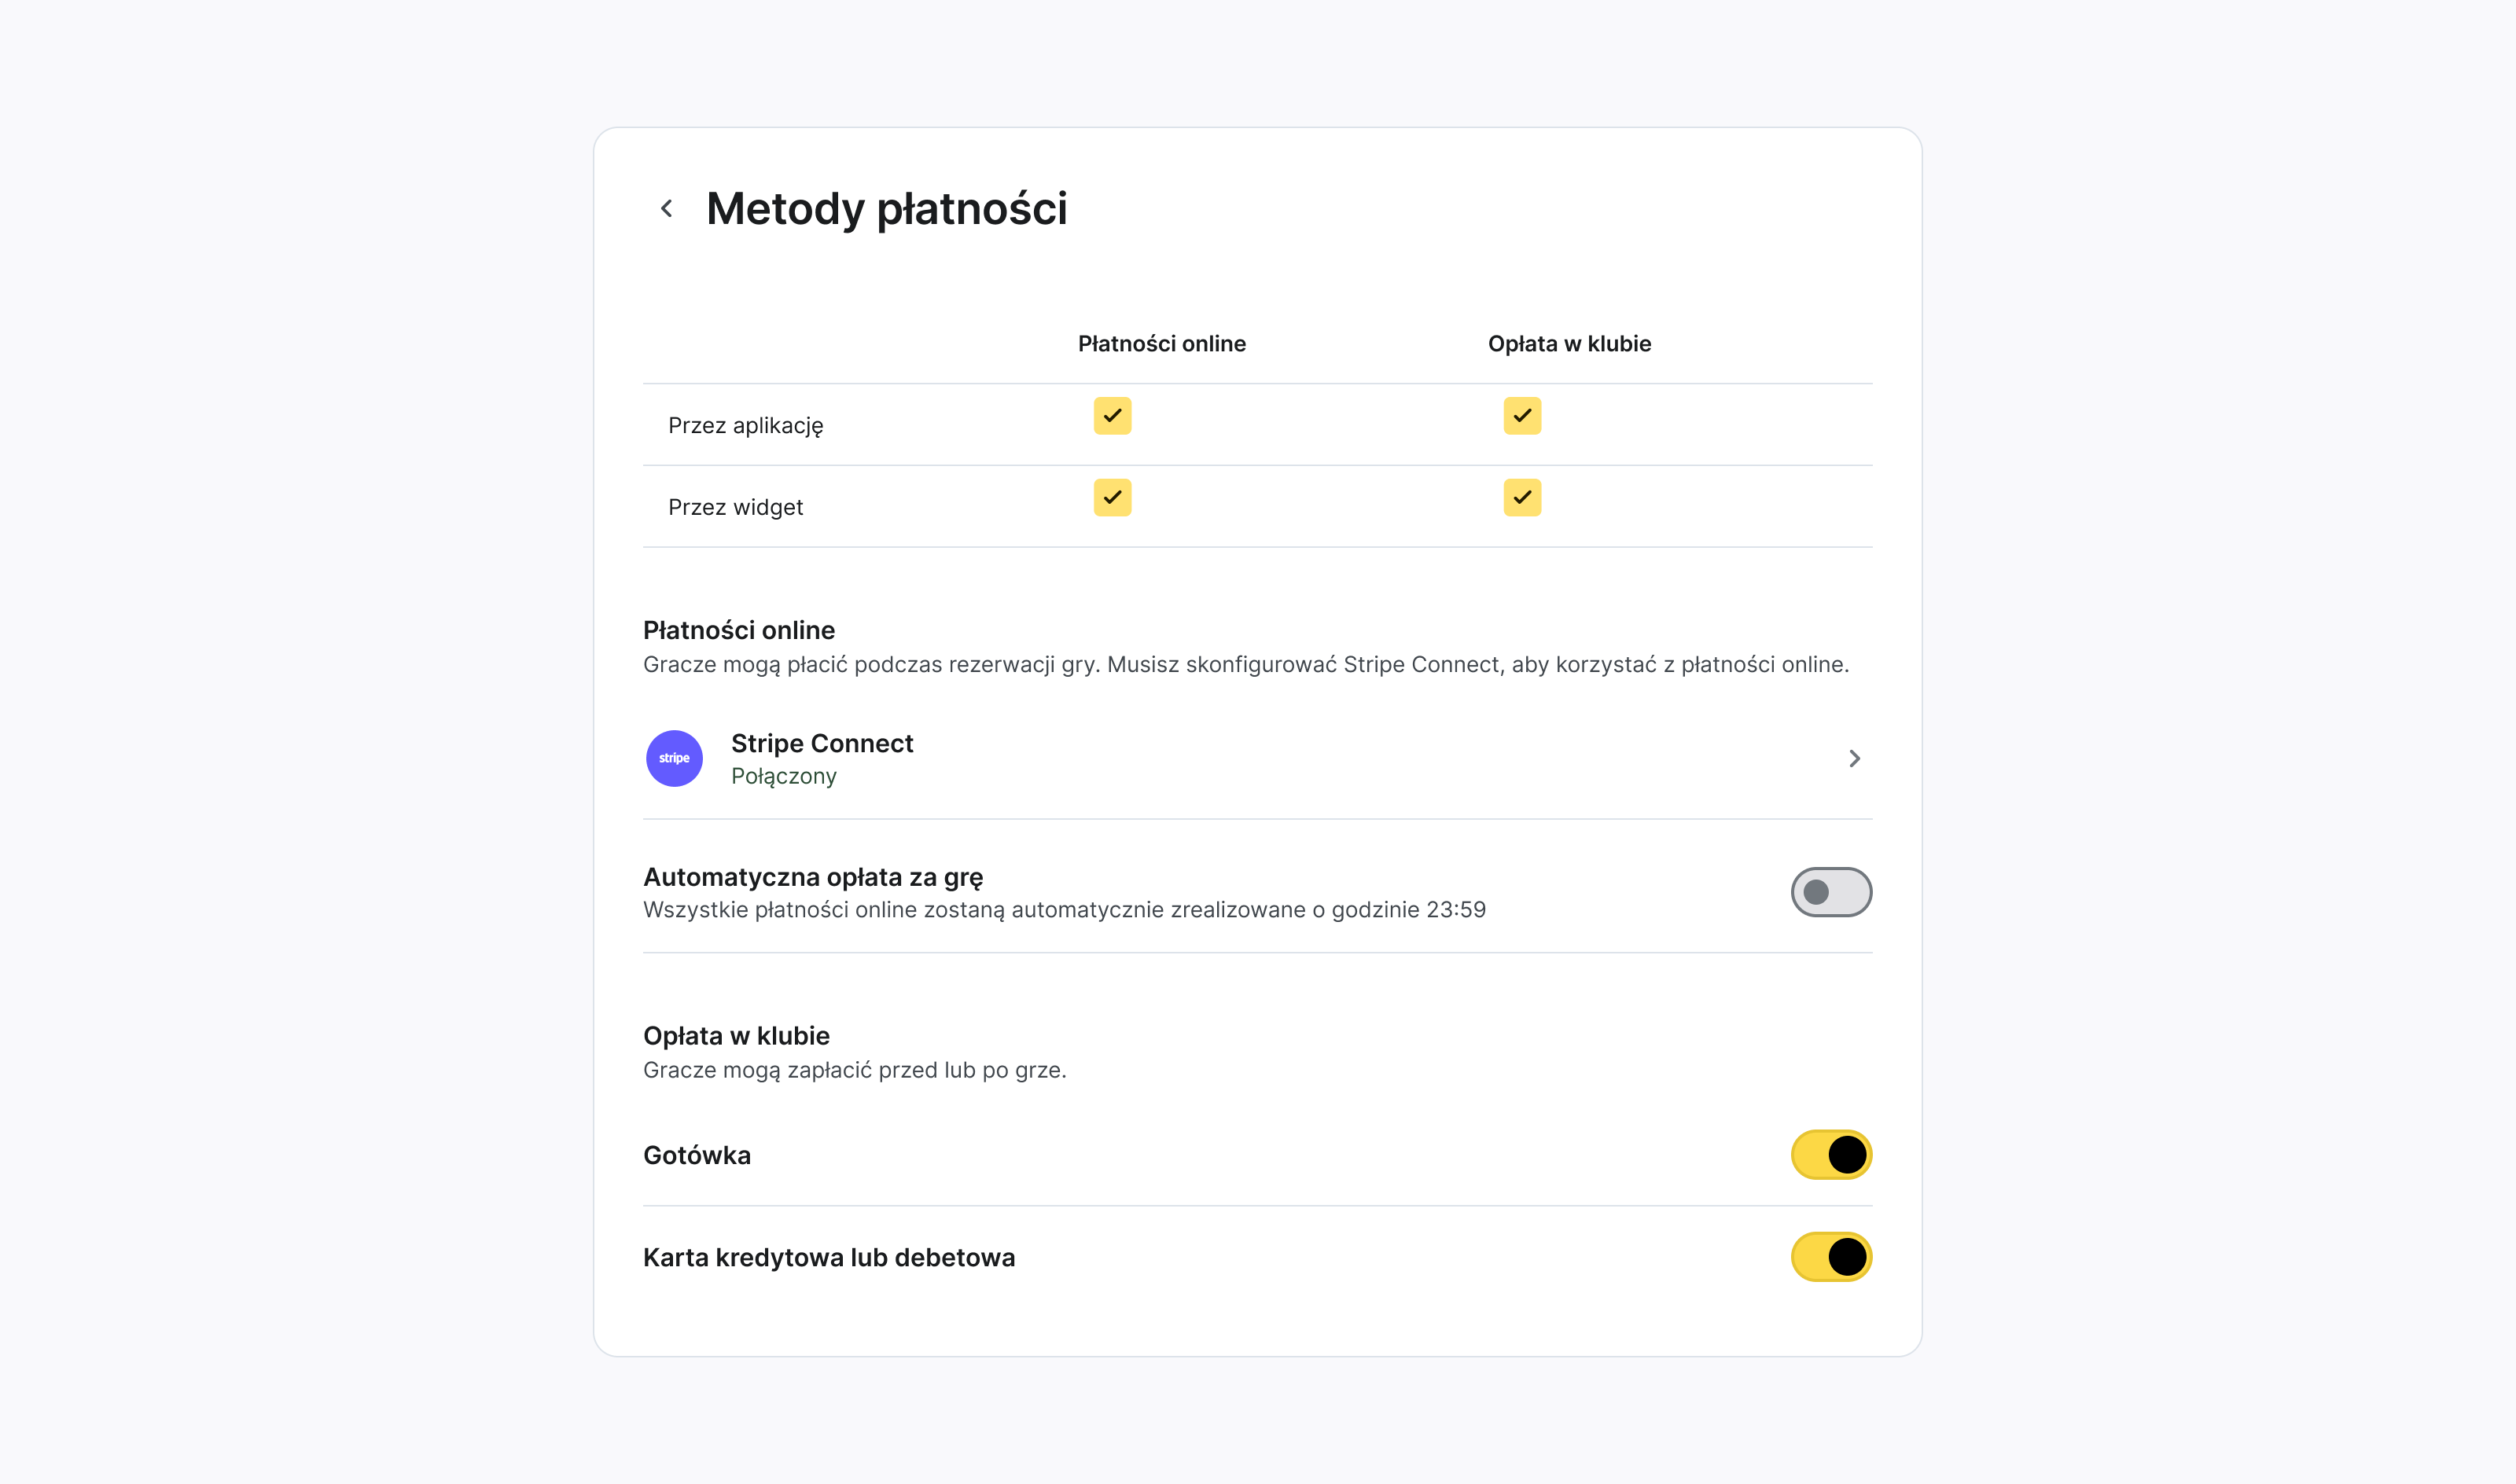Click the Opłata w klubie section heading
The width and height of the screenshot is (2516, 1484).
(735, 1035)
